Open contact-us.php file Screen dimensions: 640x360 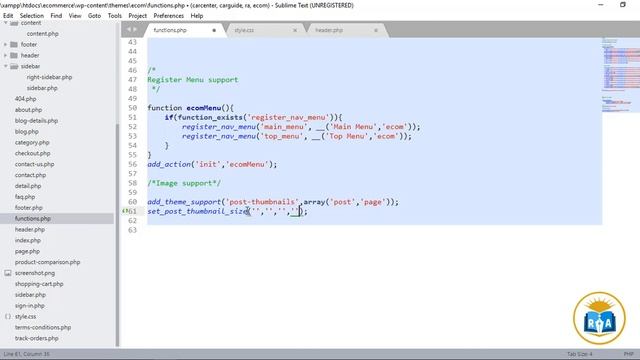pyautogui.click(x=34, y=164)
